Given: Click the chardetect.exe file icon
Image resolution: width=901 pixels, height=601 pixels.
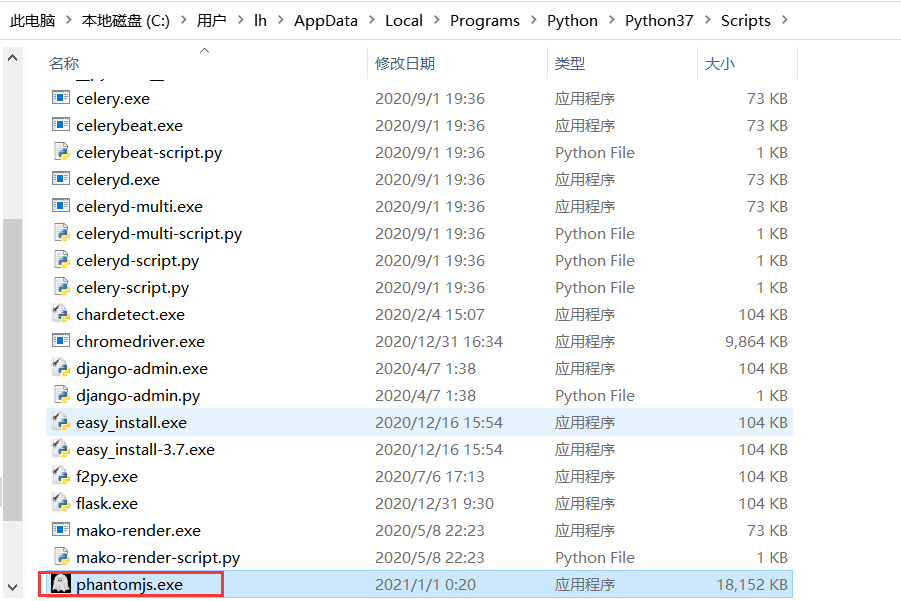Looking at the screenshot, I should tap(61, 314).
